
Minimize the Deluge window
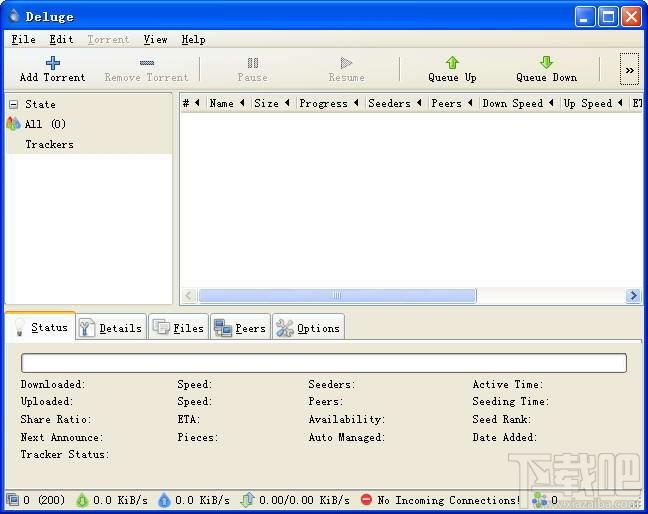coord(584,17)
